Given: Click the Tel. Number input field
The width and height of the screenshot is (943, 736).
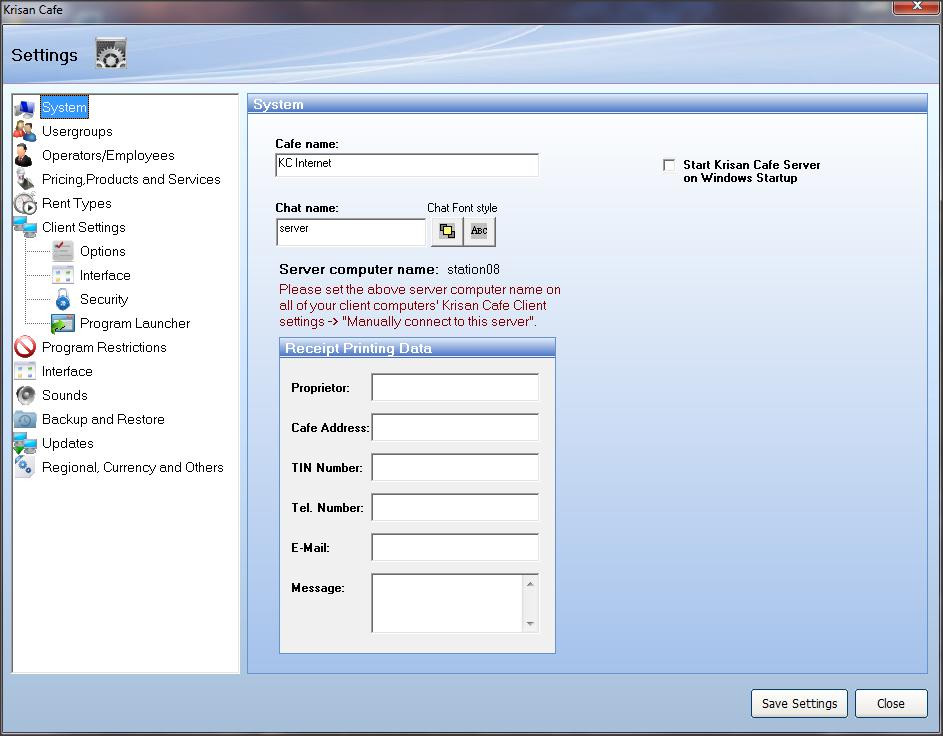Looking at the screenshot, I should [455, 508].
